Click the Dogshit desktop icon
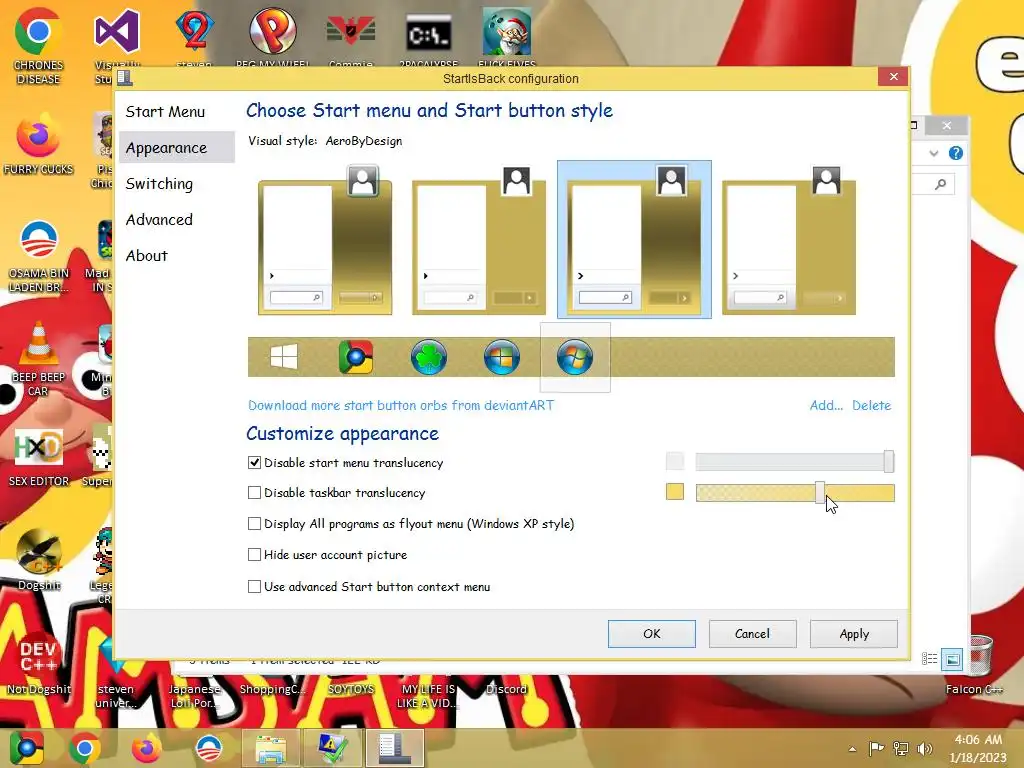The height and width of the screenshot is (768, 1024). click(x=38, y=559)
